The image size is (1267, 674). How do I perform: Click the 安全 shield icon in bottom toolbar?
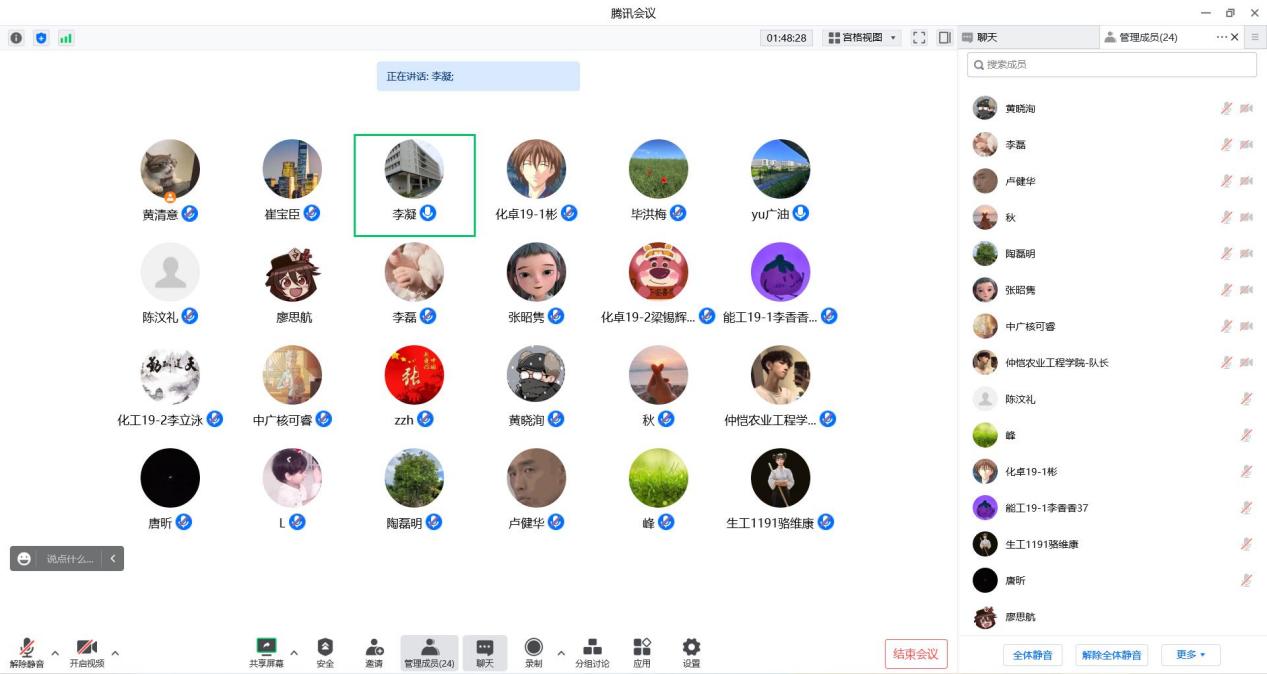click(x=325, y=652)
